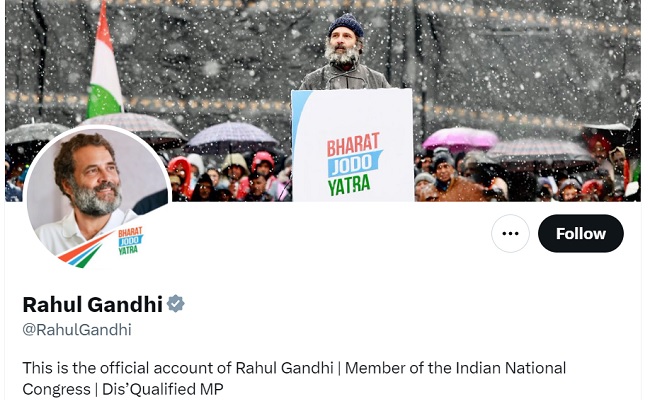Click the speaker's blue beanie hat
The width and height of the screenshot is (650, 400).
pos(346,25)
